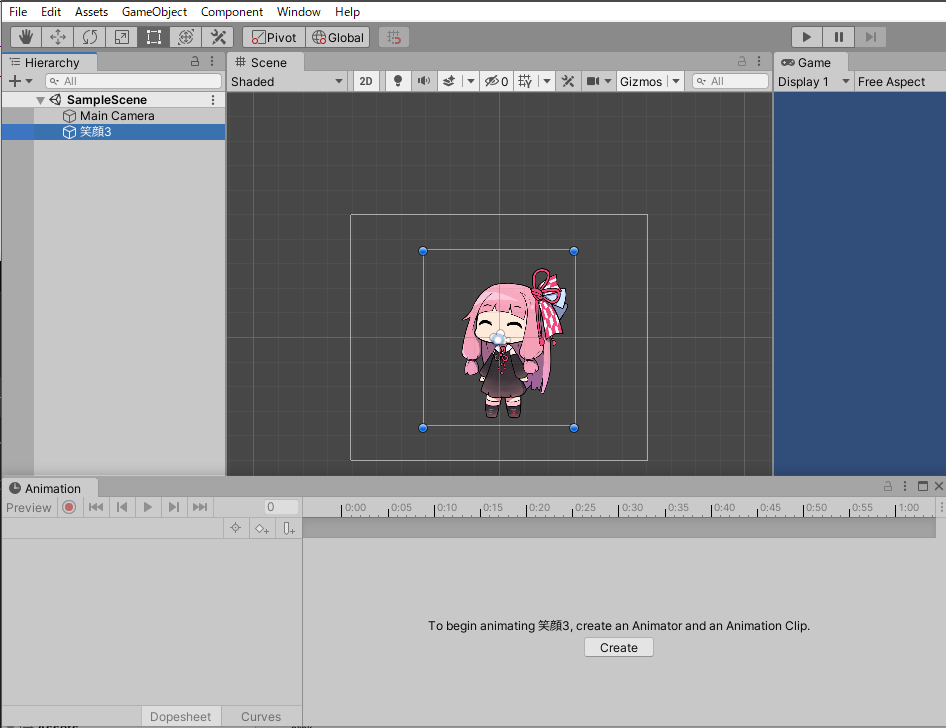Select the Hand tool
The width and height of the screenshot is (946, 728).
click(x=26, y=37)
